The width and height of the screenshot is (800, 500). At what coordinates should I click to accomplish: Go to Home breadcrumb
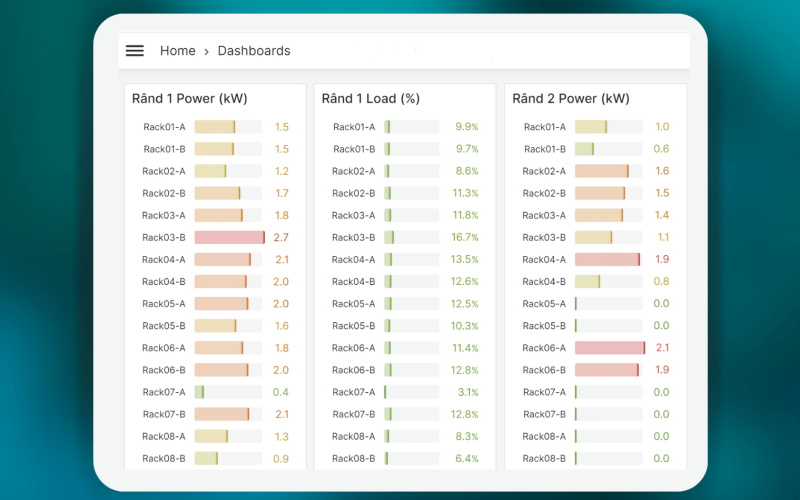178,51
